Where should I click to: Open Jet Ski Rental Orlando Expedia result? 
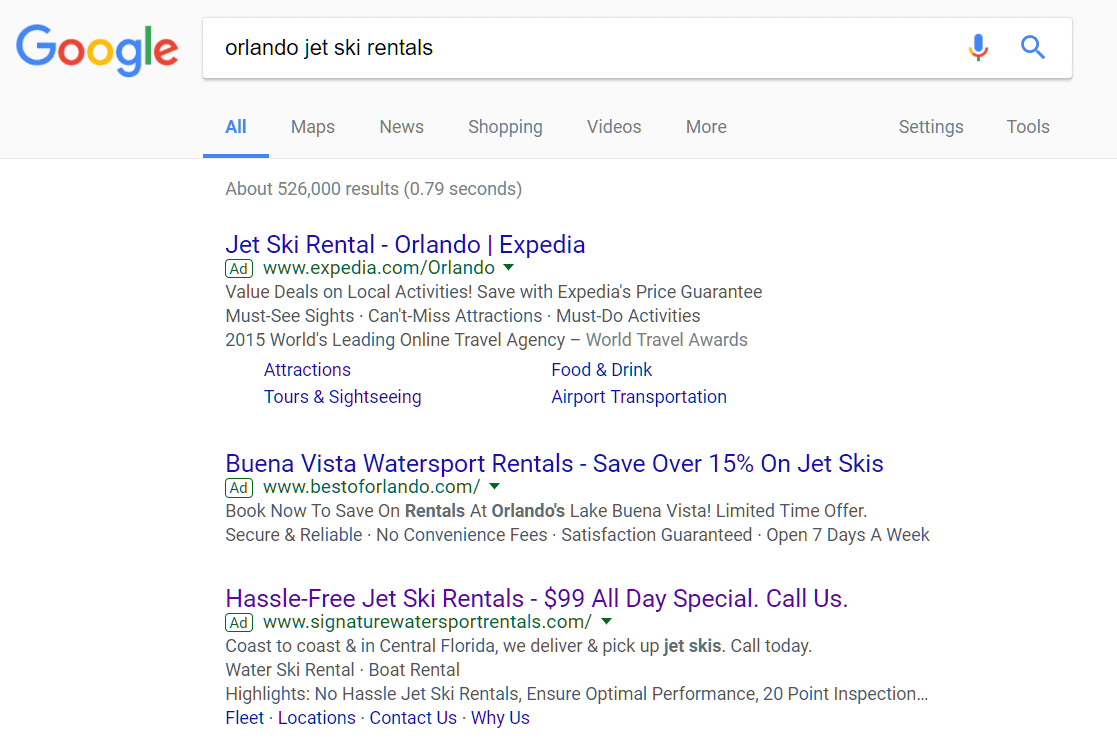[x=405, y=244]
